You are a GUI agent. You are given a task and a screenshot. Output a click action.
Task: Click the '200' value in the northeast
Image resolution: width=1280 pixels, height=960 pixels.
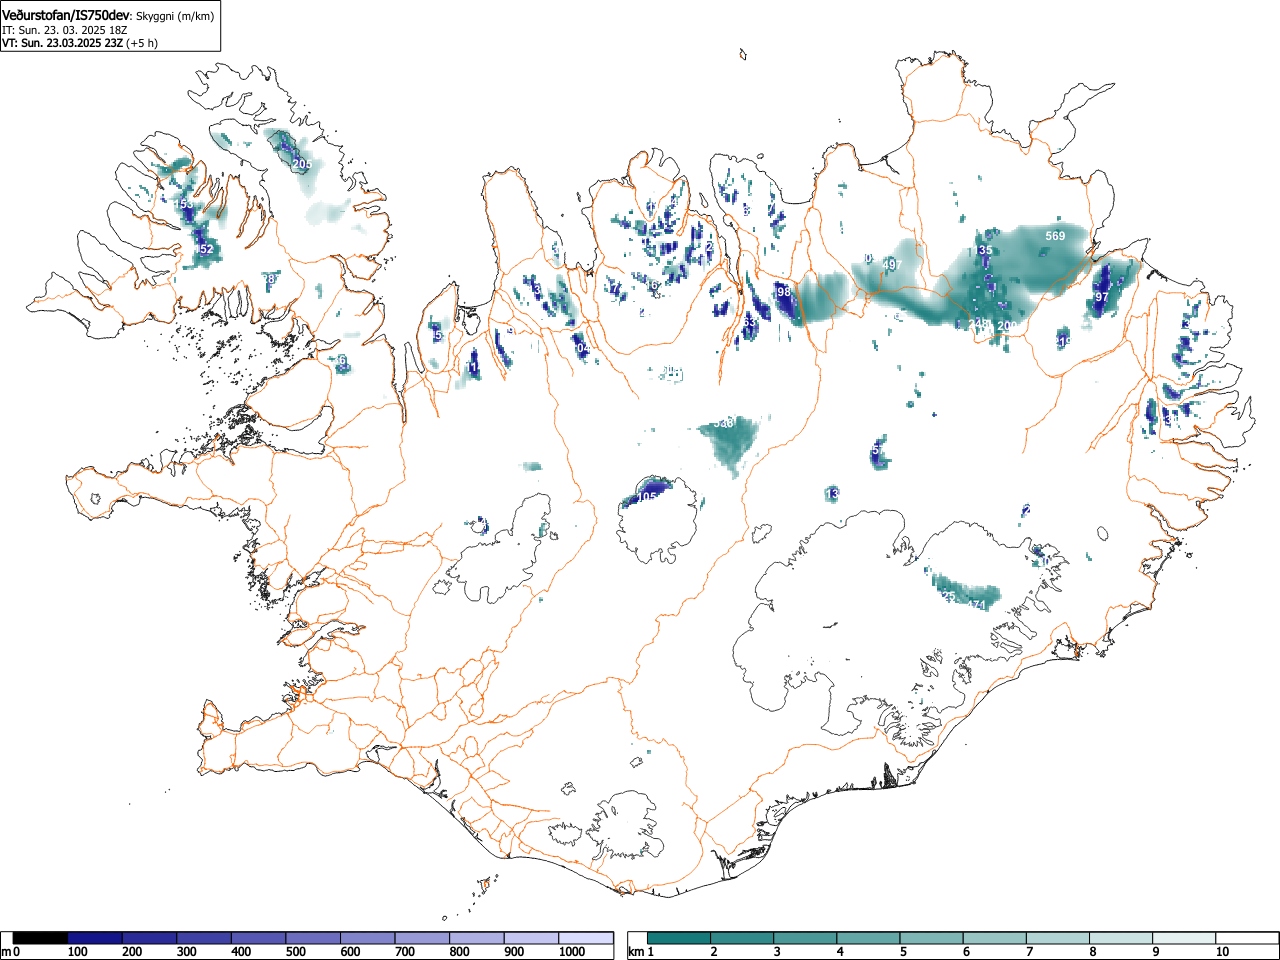(1007, 326)
